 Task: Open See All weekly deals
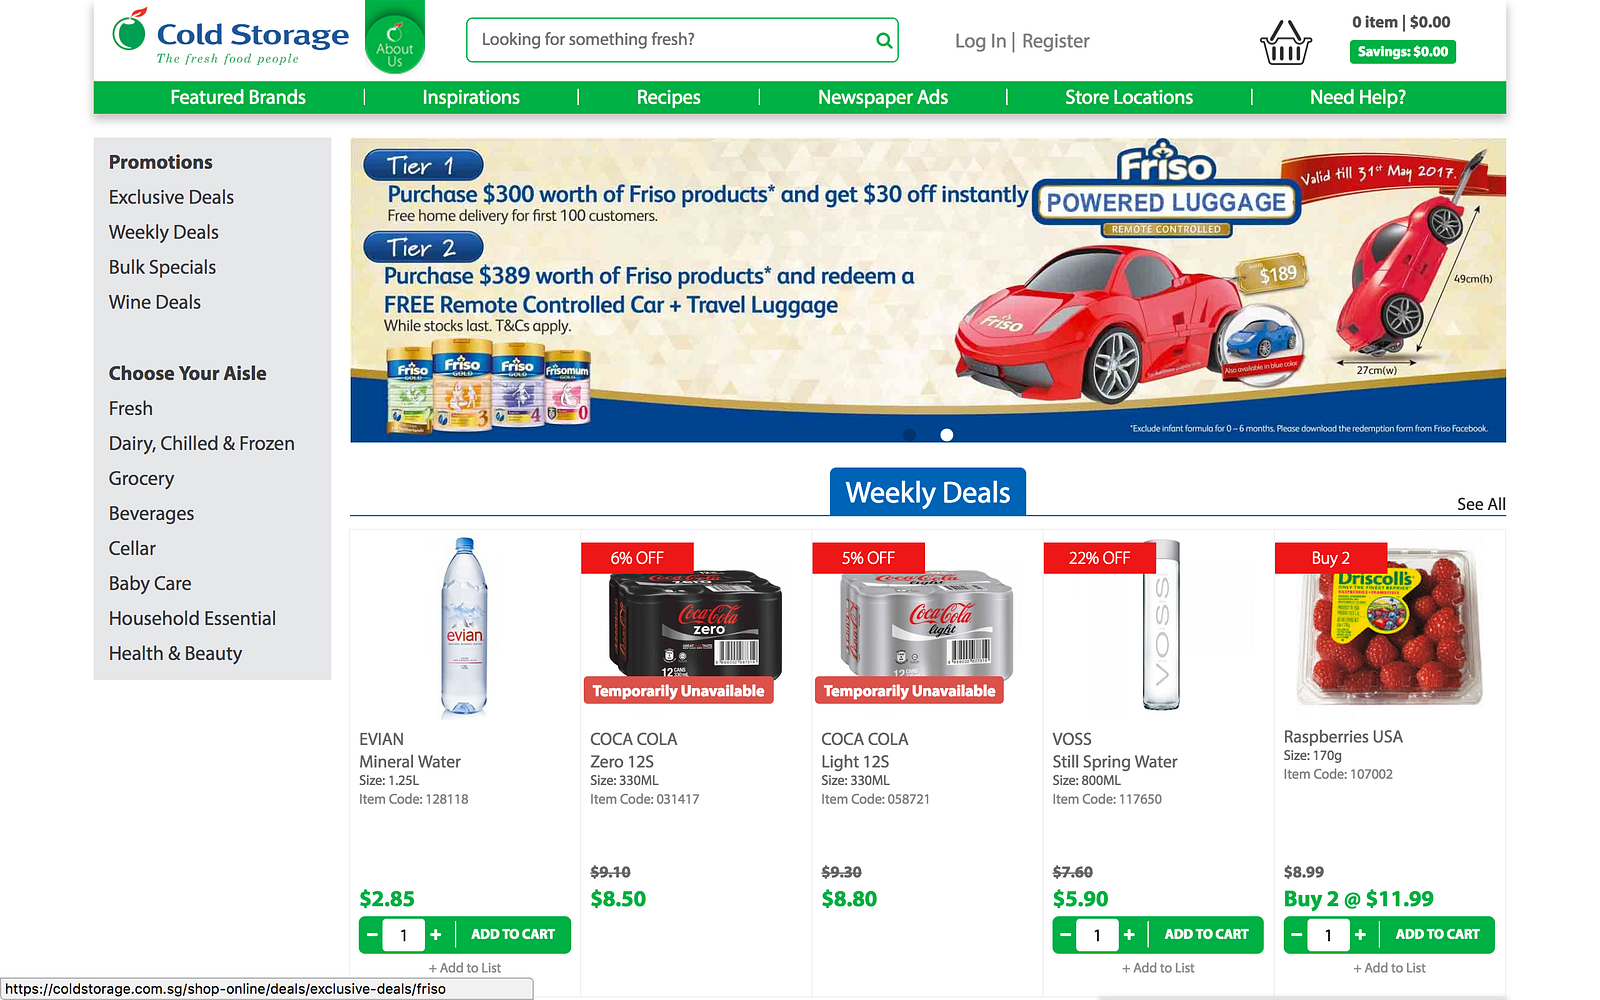click(x=1481, y=504)
